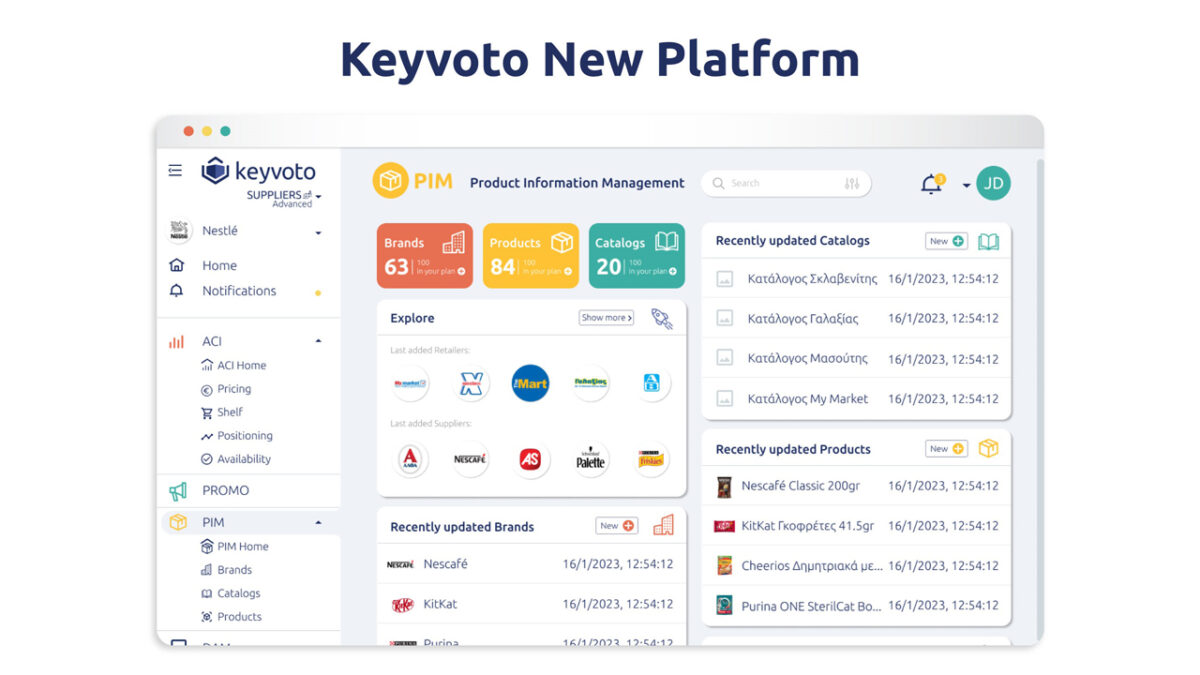Select the Palette supplier logo

point(591,459)
